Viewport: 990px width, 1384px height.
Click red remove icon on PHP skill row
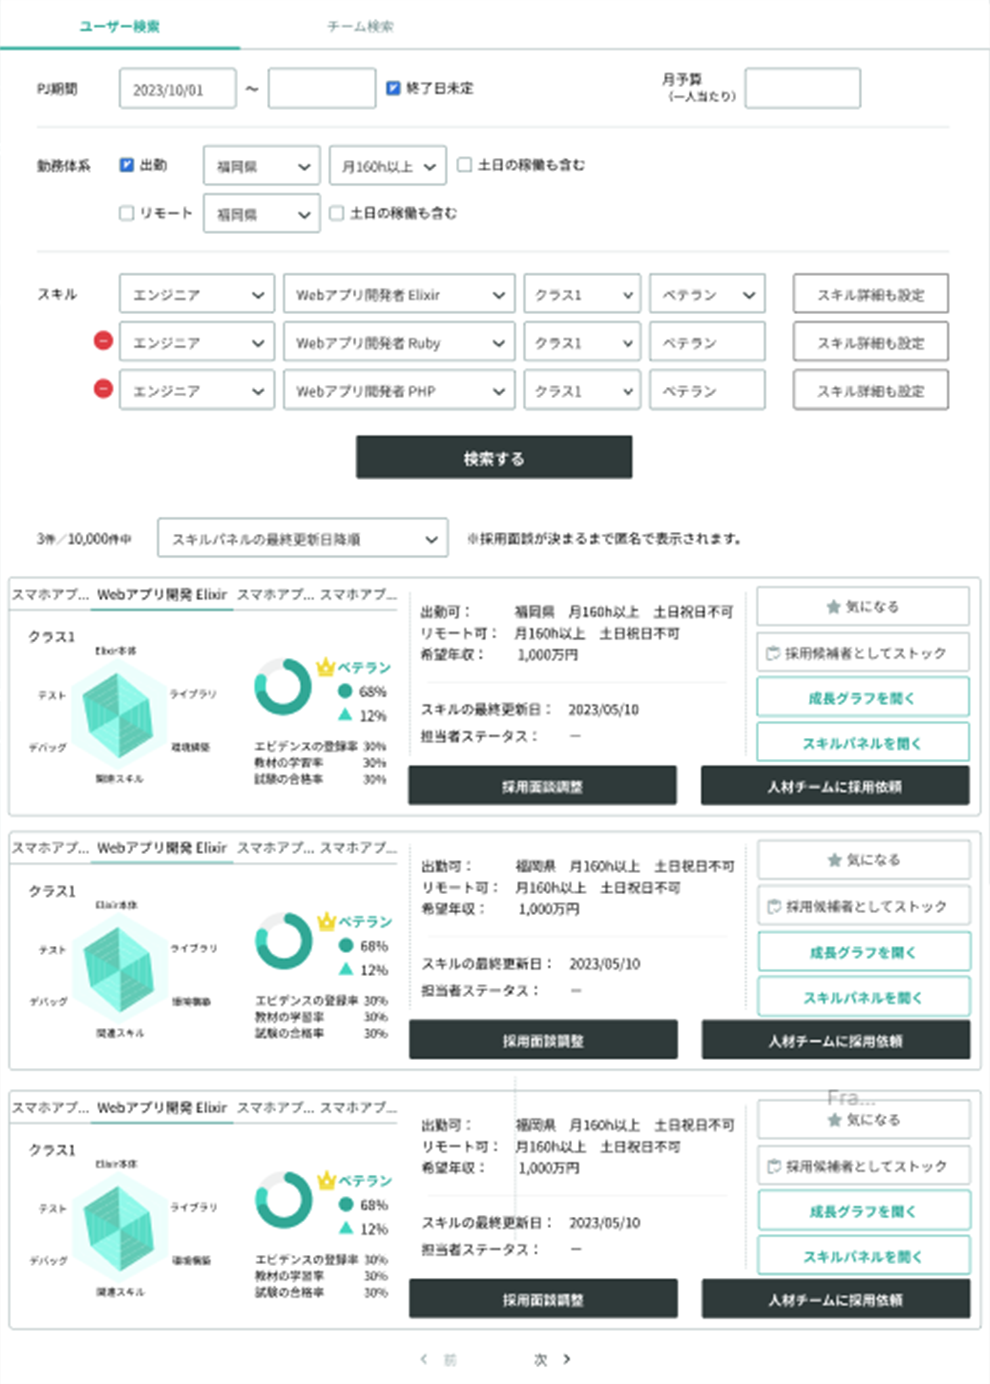click(x=103, y=388)
